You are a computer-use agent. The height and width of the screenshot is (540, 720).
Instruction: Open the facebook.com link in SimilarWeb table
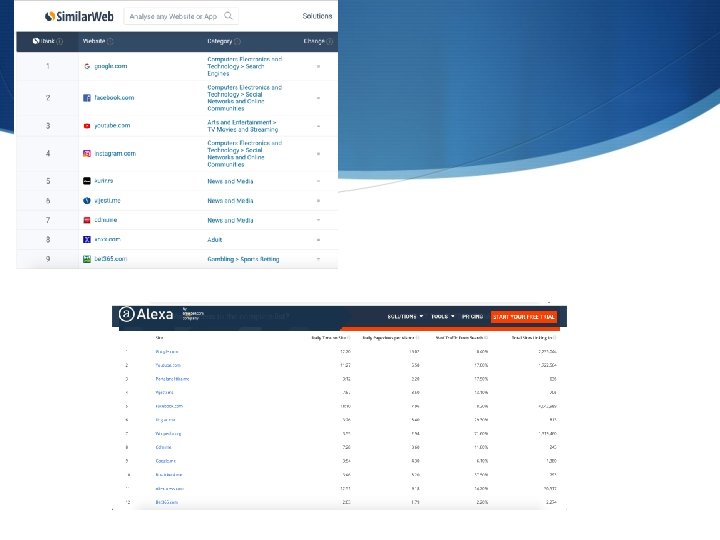[x=114, y=98]
